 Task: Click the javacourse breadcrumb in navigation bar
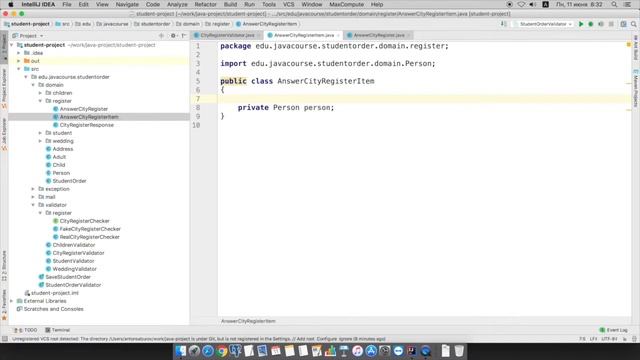[x=112, y=24]
